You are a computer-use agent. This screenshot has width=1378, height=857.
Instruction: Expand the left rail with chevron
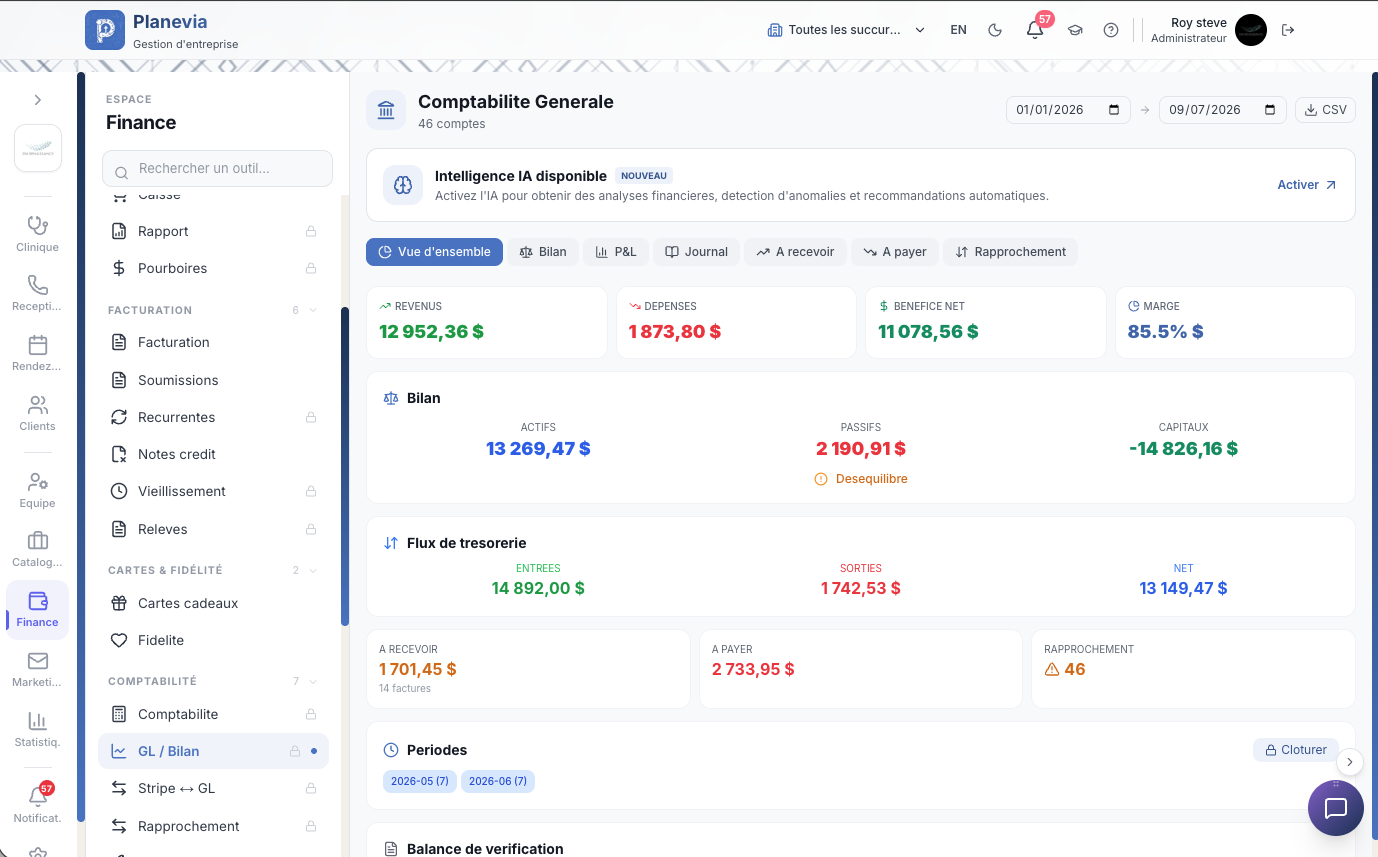38,100
